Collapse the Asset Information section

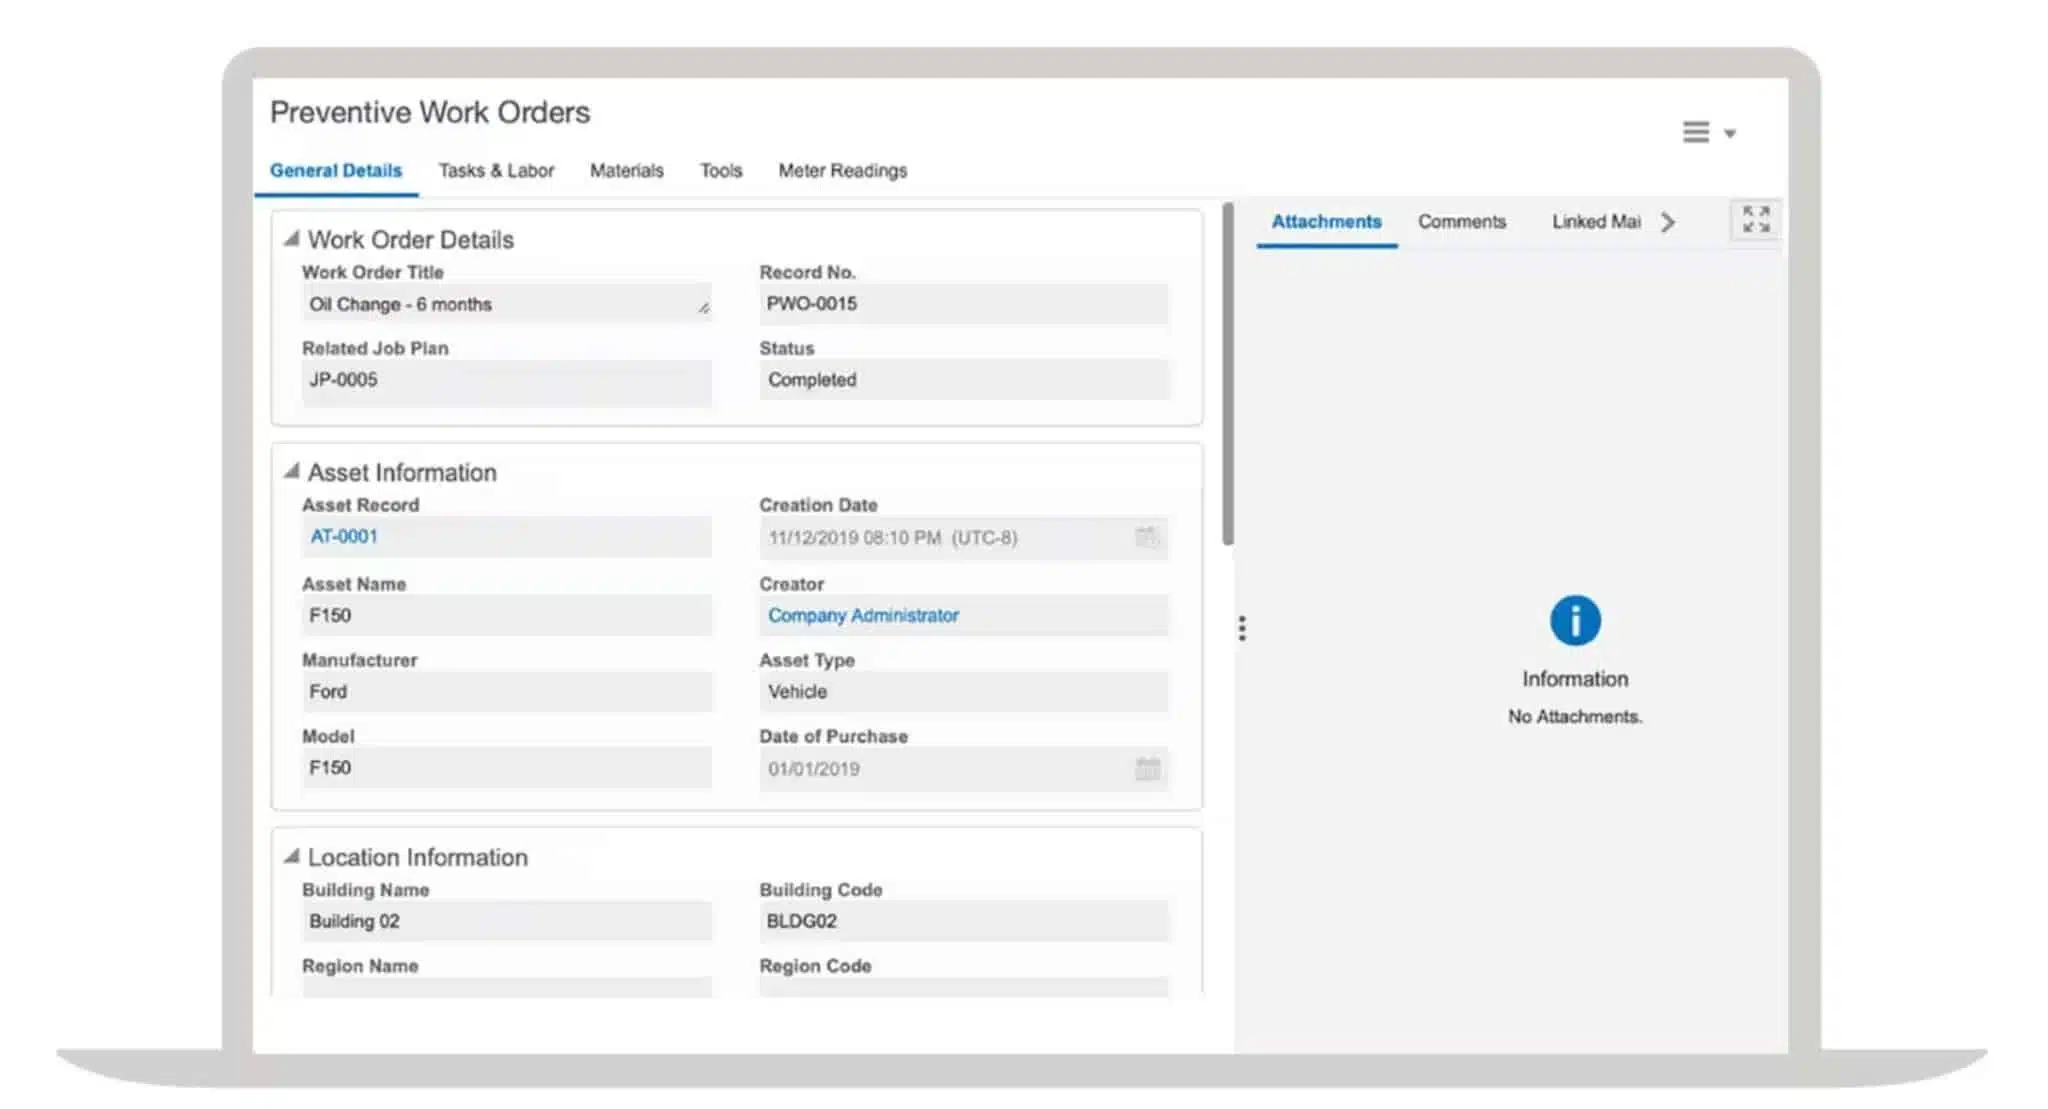point(291,470)
